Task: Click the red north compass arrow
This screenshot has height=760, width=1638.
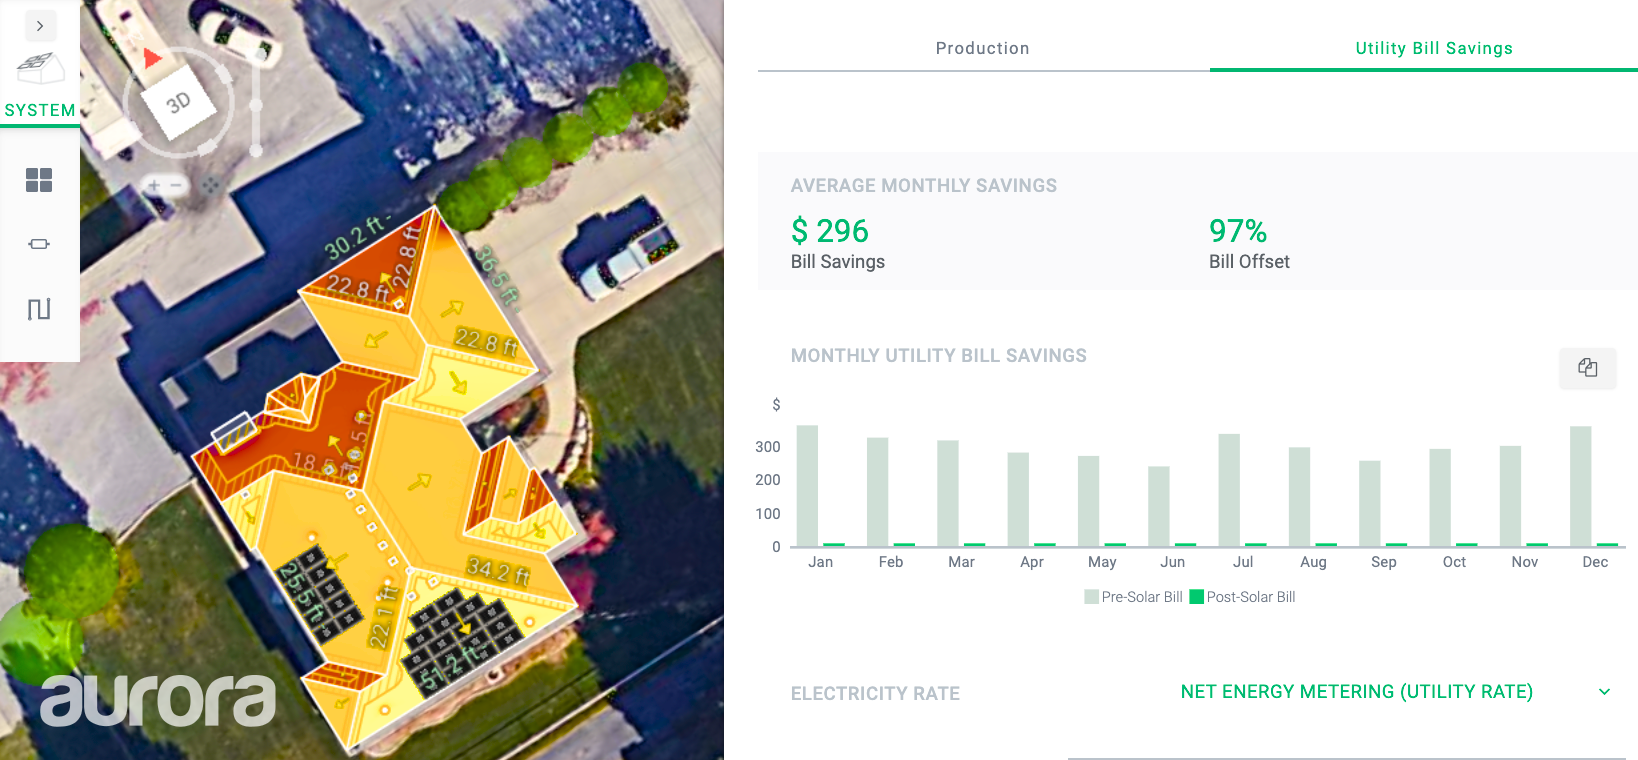Action: [151, 58]
